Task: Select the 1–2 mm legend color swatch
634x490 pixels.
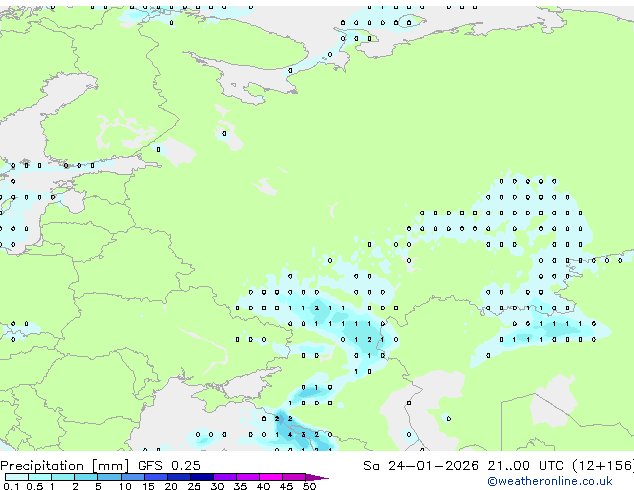Action: click(x=63, y=477)
